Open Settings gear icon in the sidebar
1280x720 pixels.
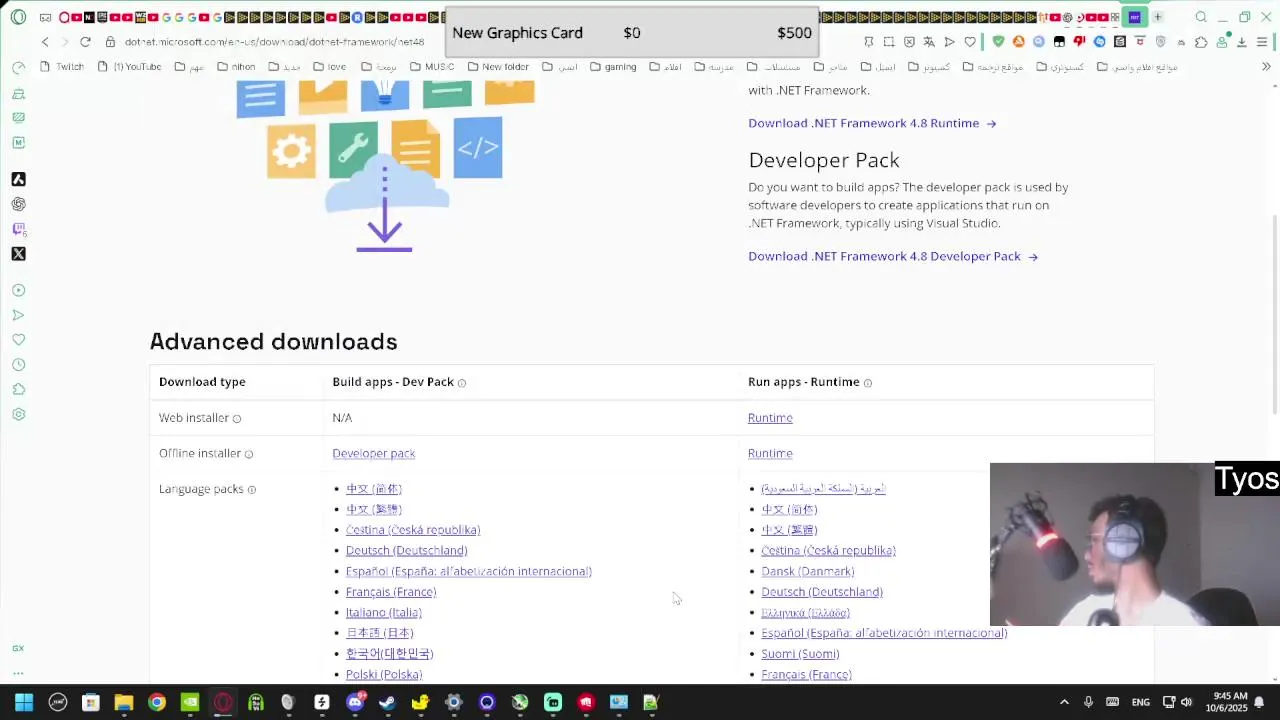point(18,415)
